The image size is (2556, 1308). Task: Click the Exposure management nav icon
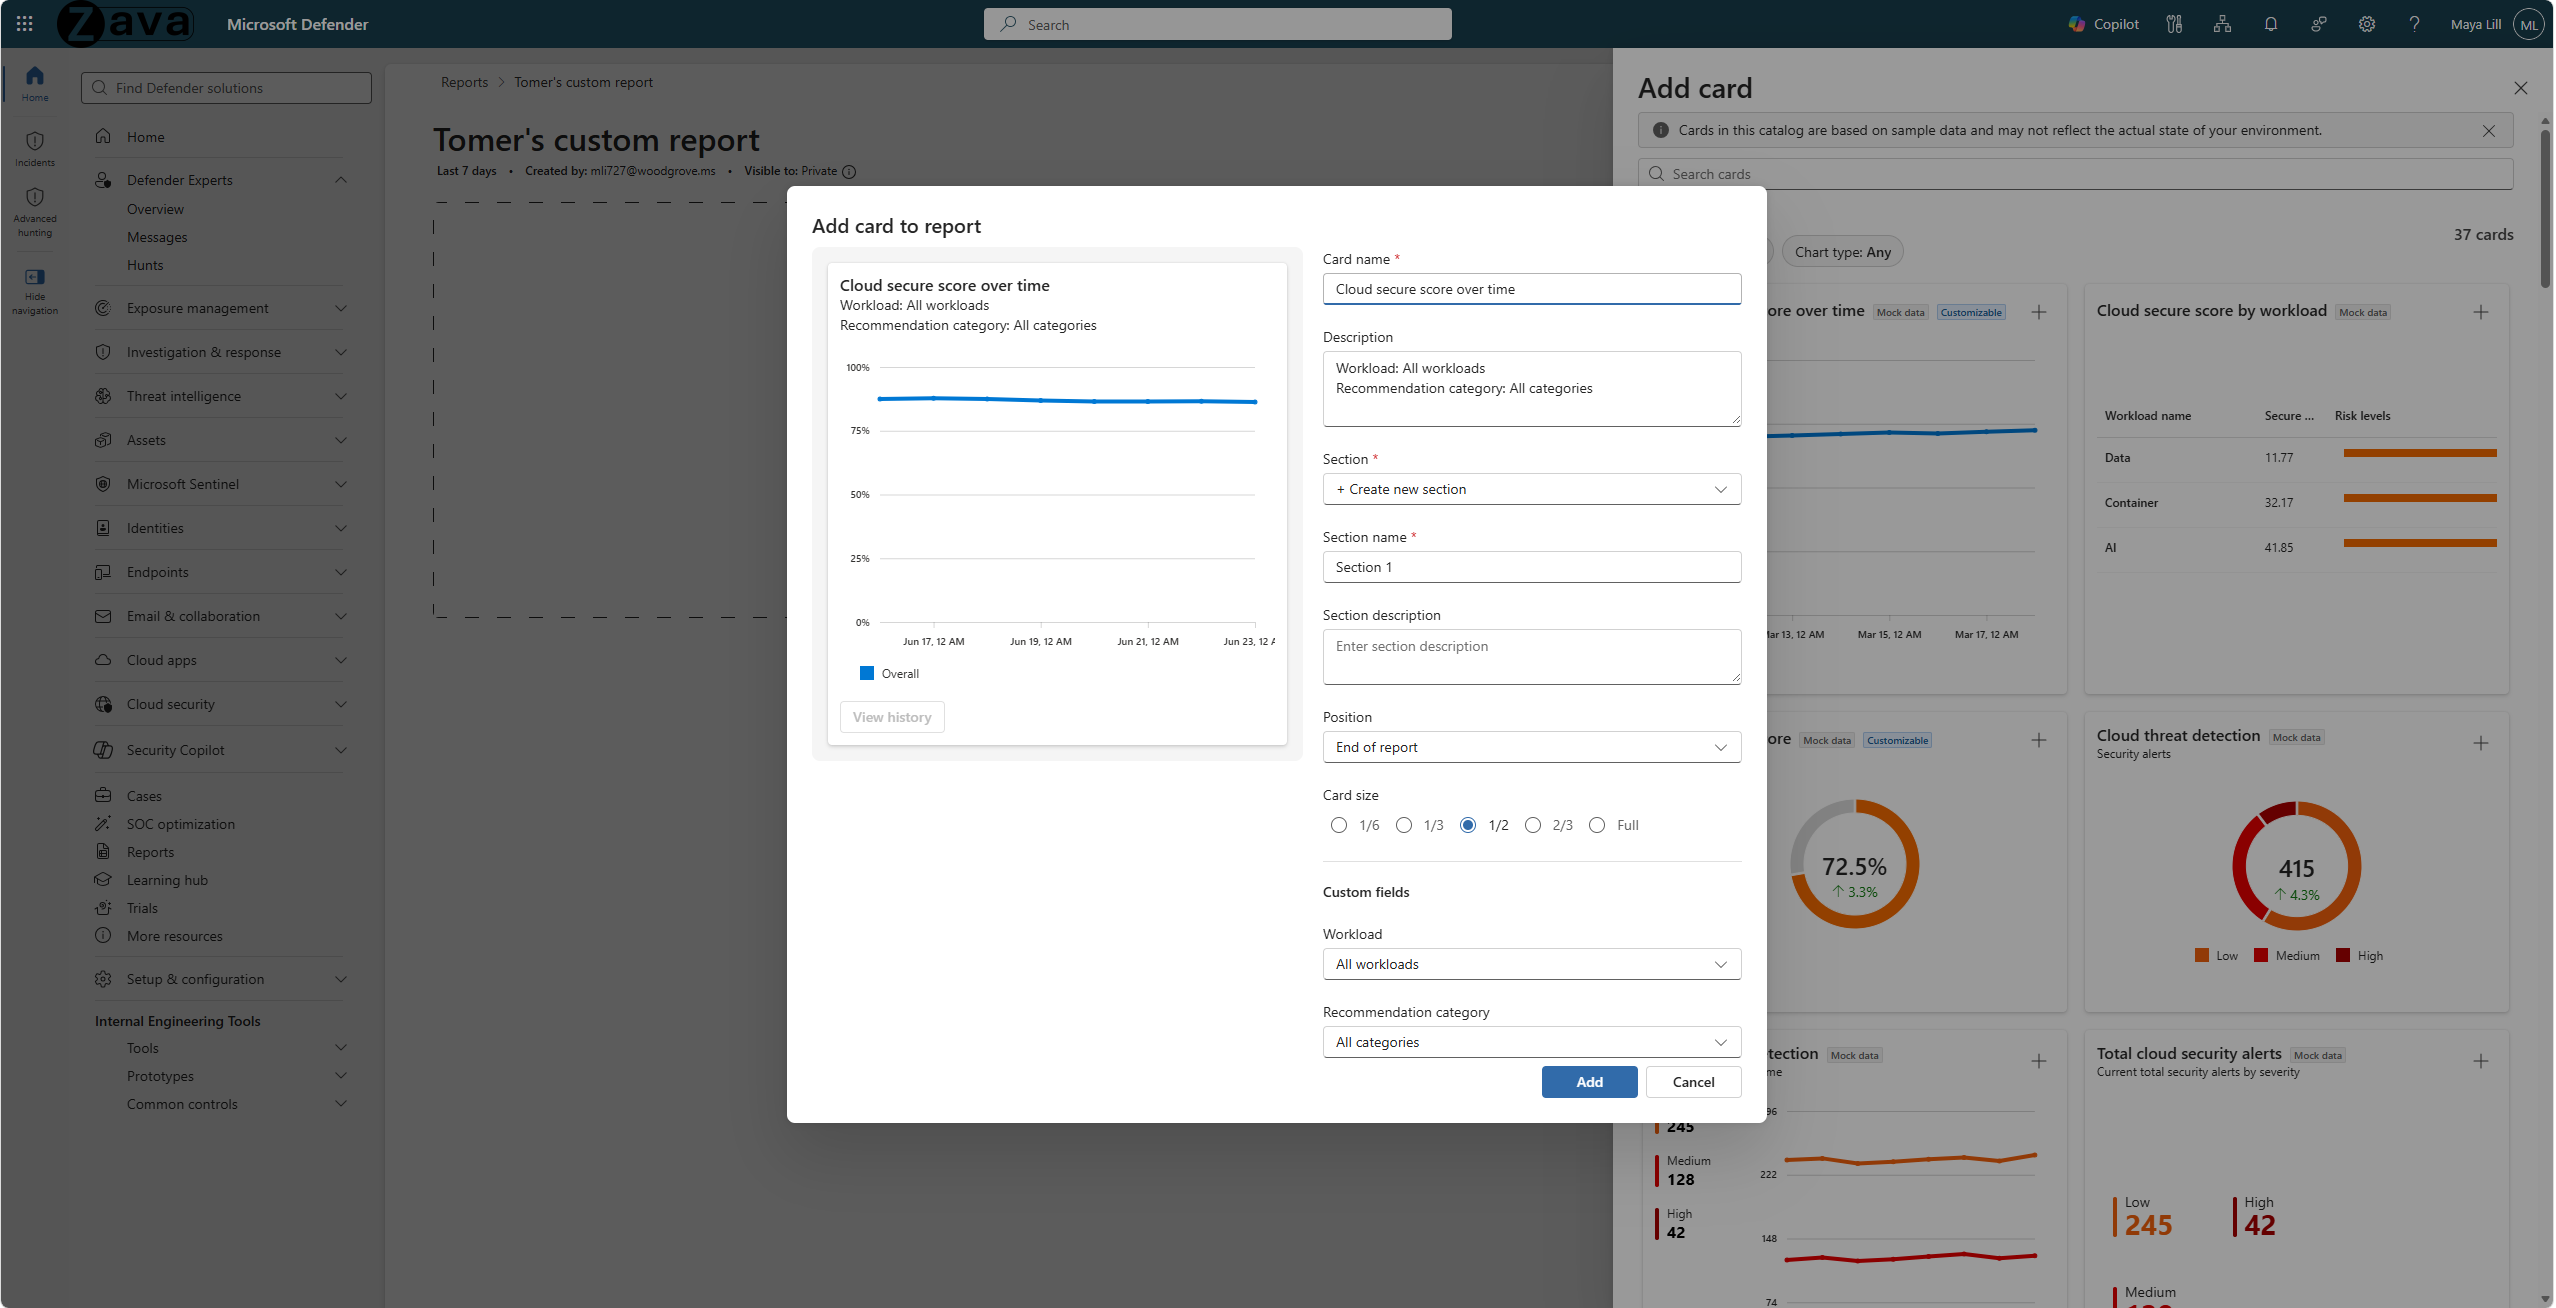(103, 308)
